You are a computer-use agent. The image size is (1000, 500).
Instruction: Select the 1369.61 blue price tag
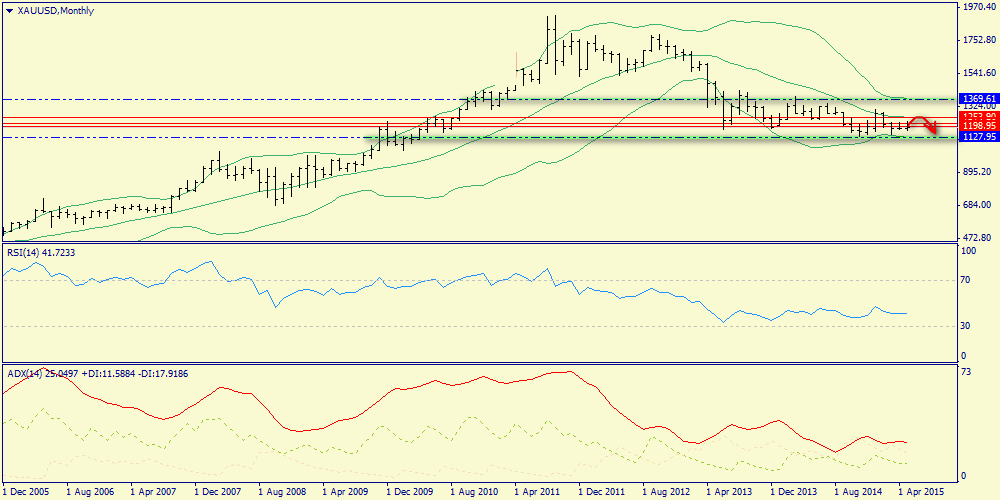978,99
